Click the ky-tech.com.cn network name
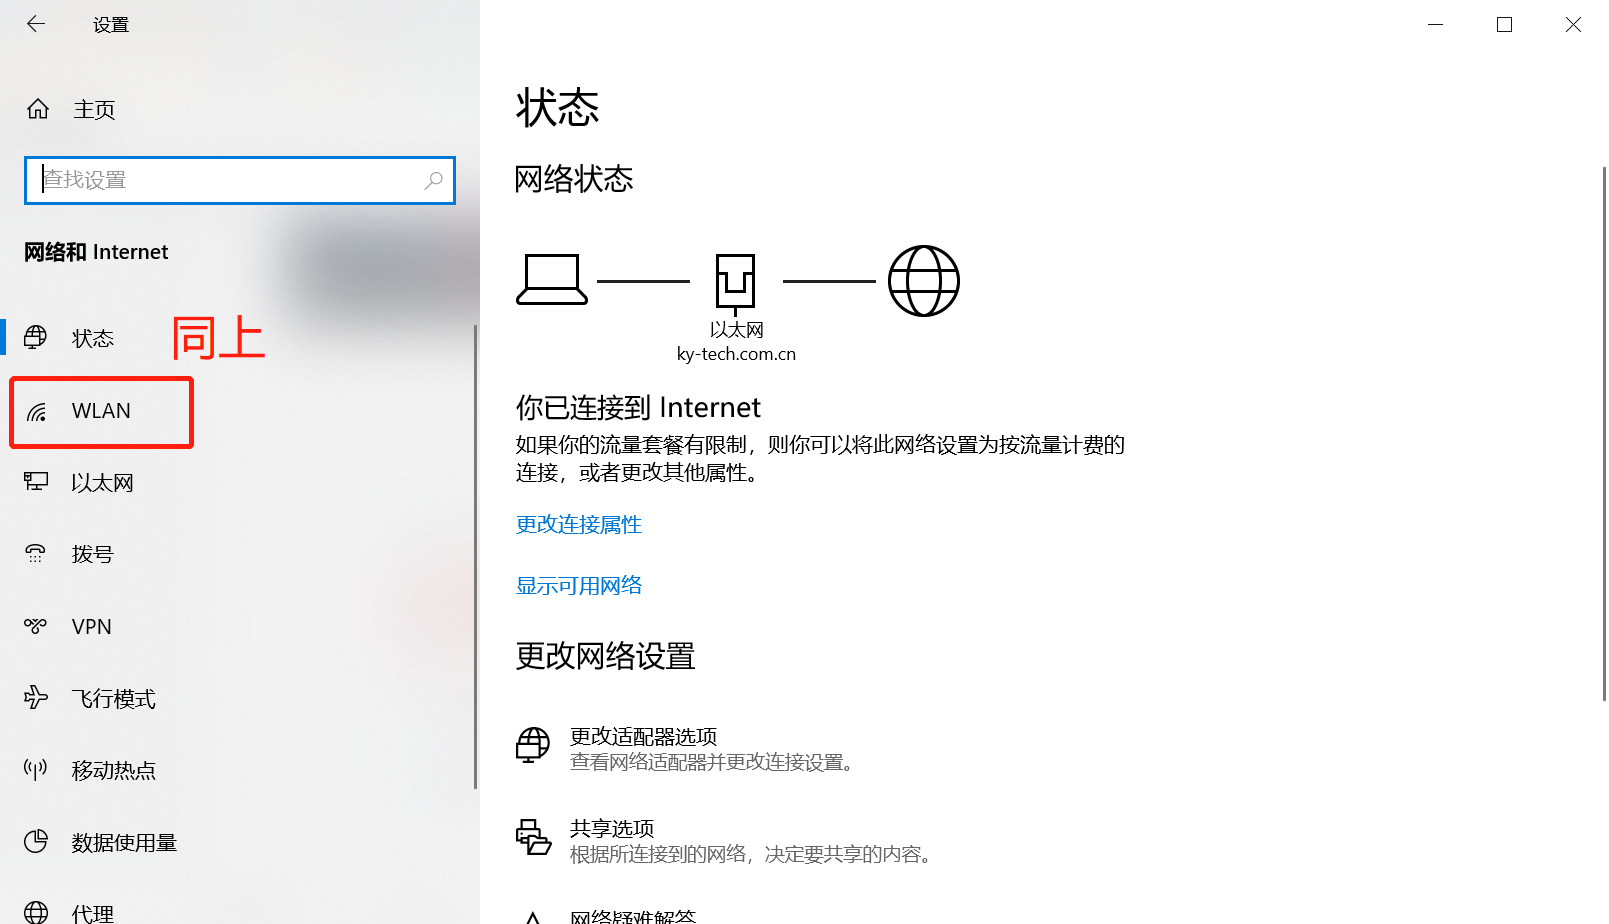1609x924 pixels. tap(736, 354)
